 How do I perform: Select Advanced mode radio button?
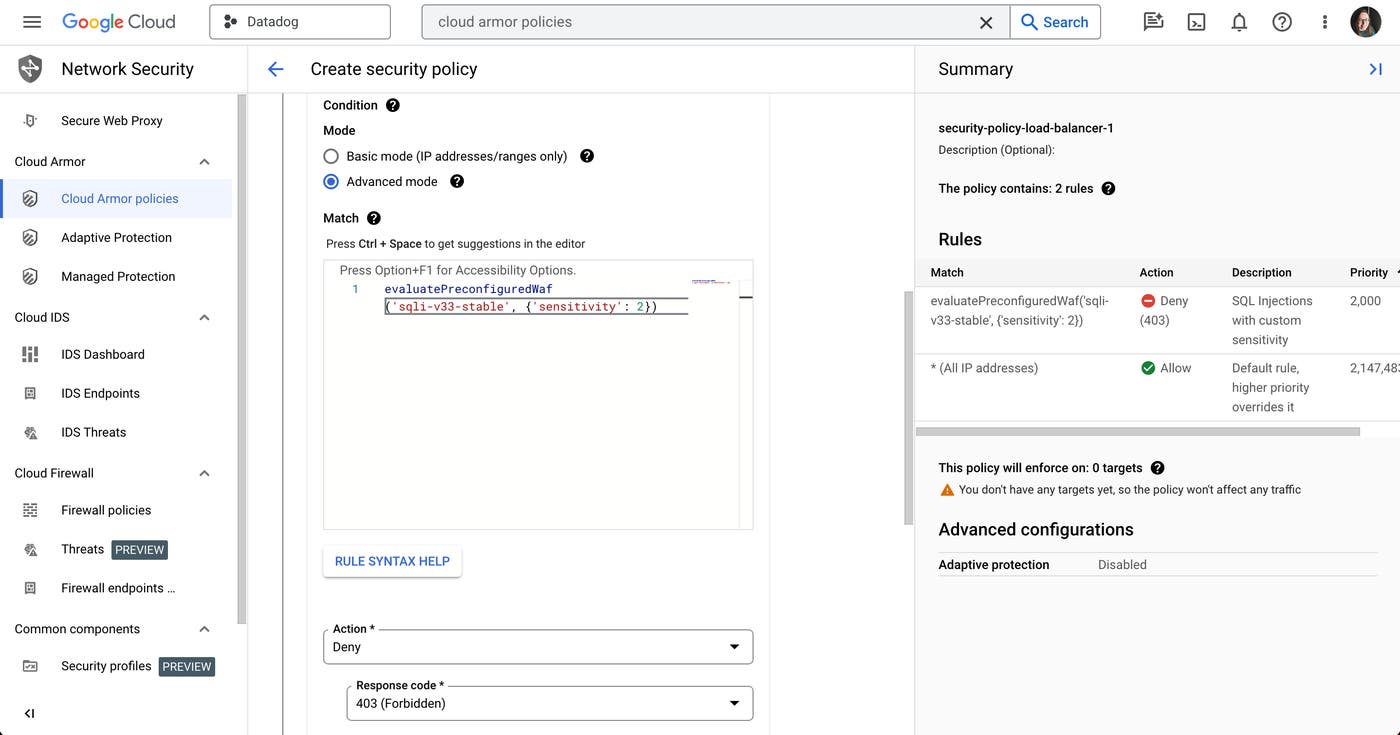(x=331, y=181)
